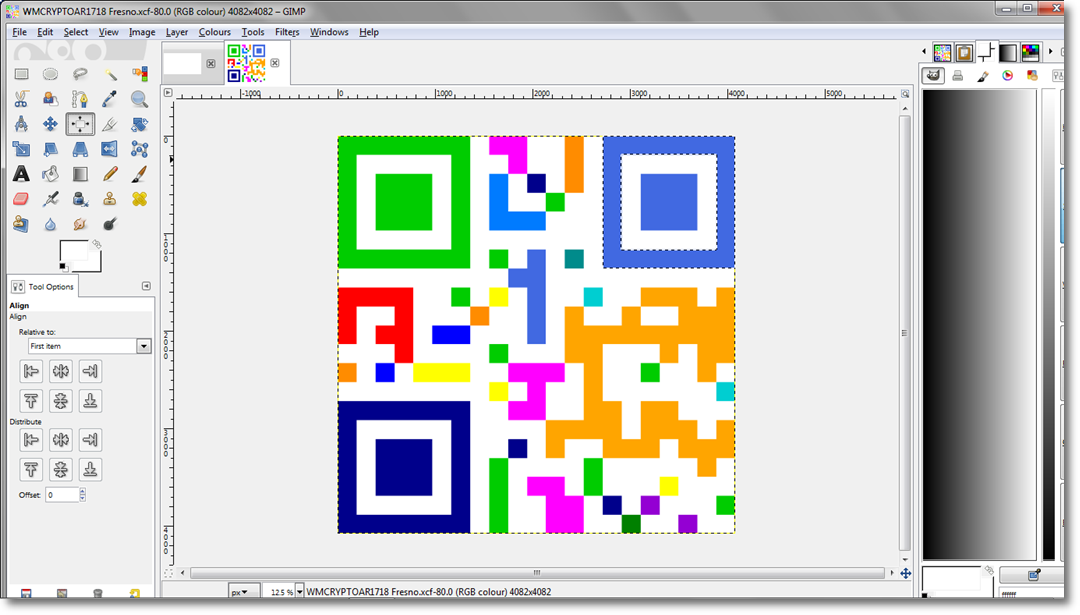1080x615 pixels.
Task: Select the Clone stamp tool
Action: pos(110,199)
